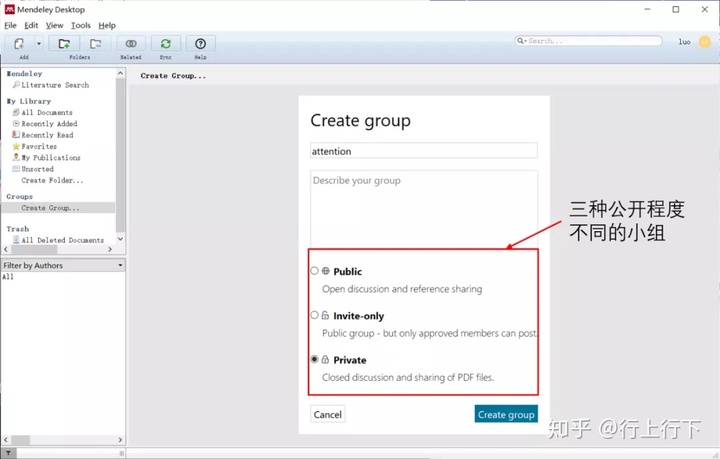Select the Private radio button
This screenshot has height=459, width=720.
[x=314, y=359]
